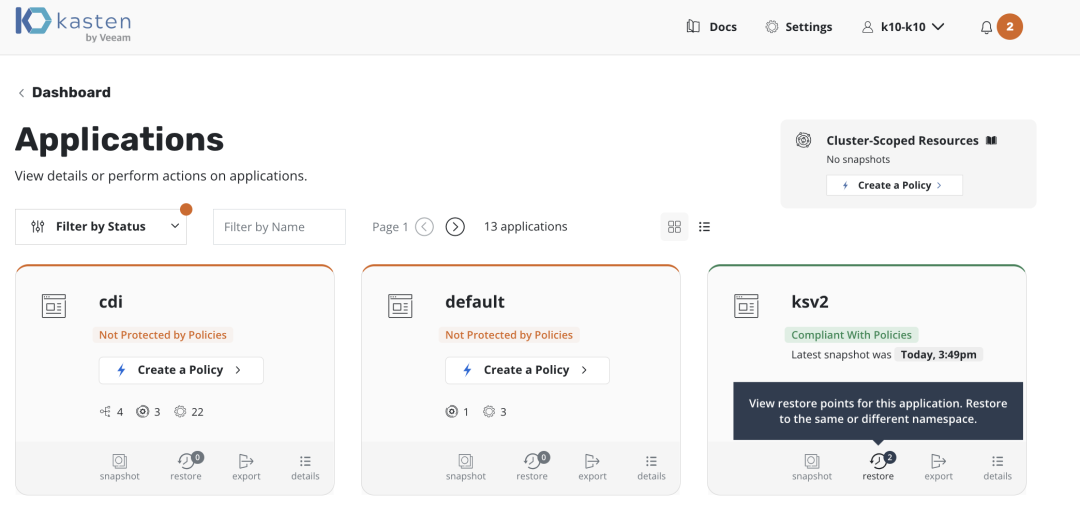Open restore for default
Screen dimensions: 1080x514
click(532, 466)
